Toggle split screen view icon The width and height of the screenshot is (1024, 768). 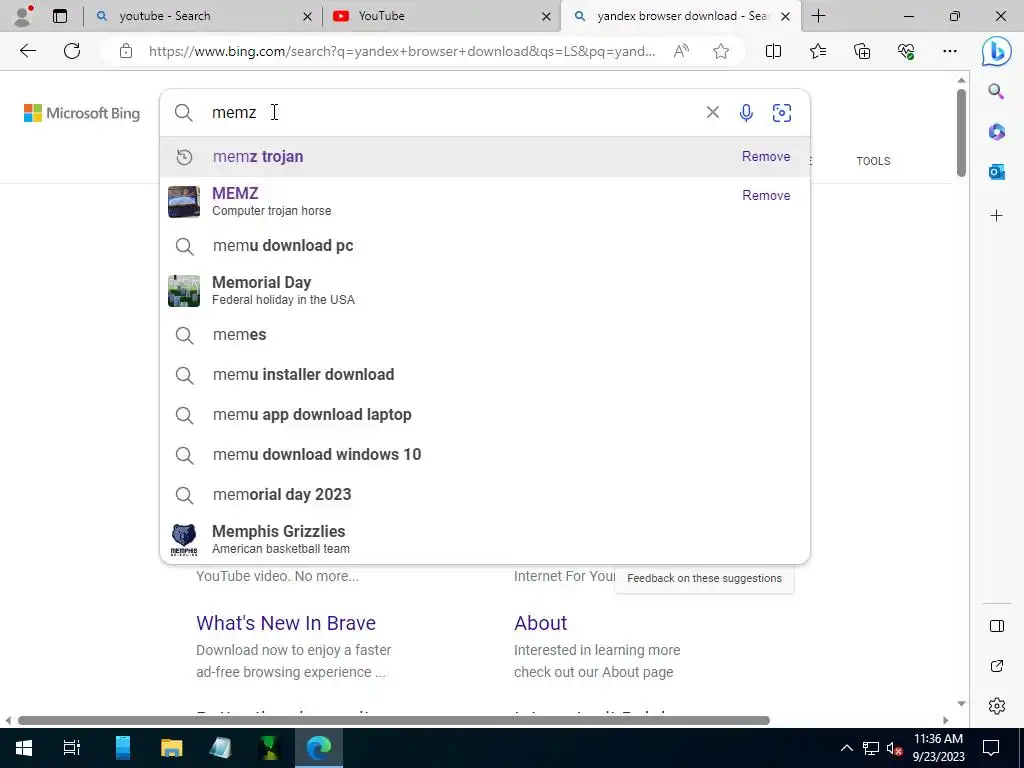click(x=773, y=51)
